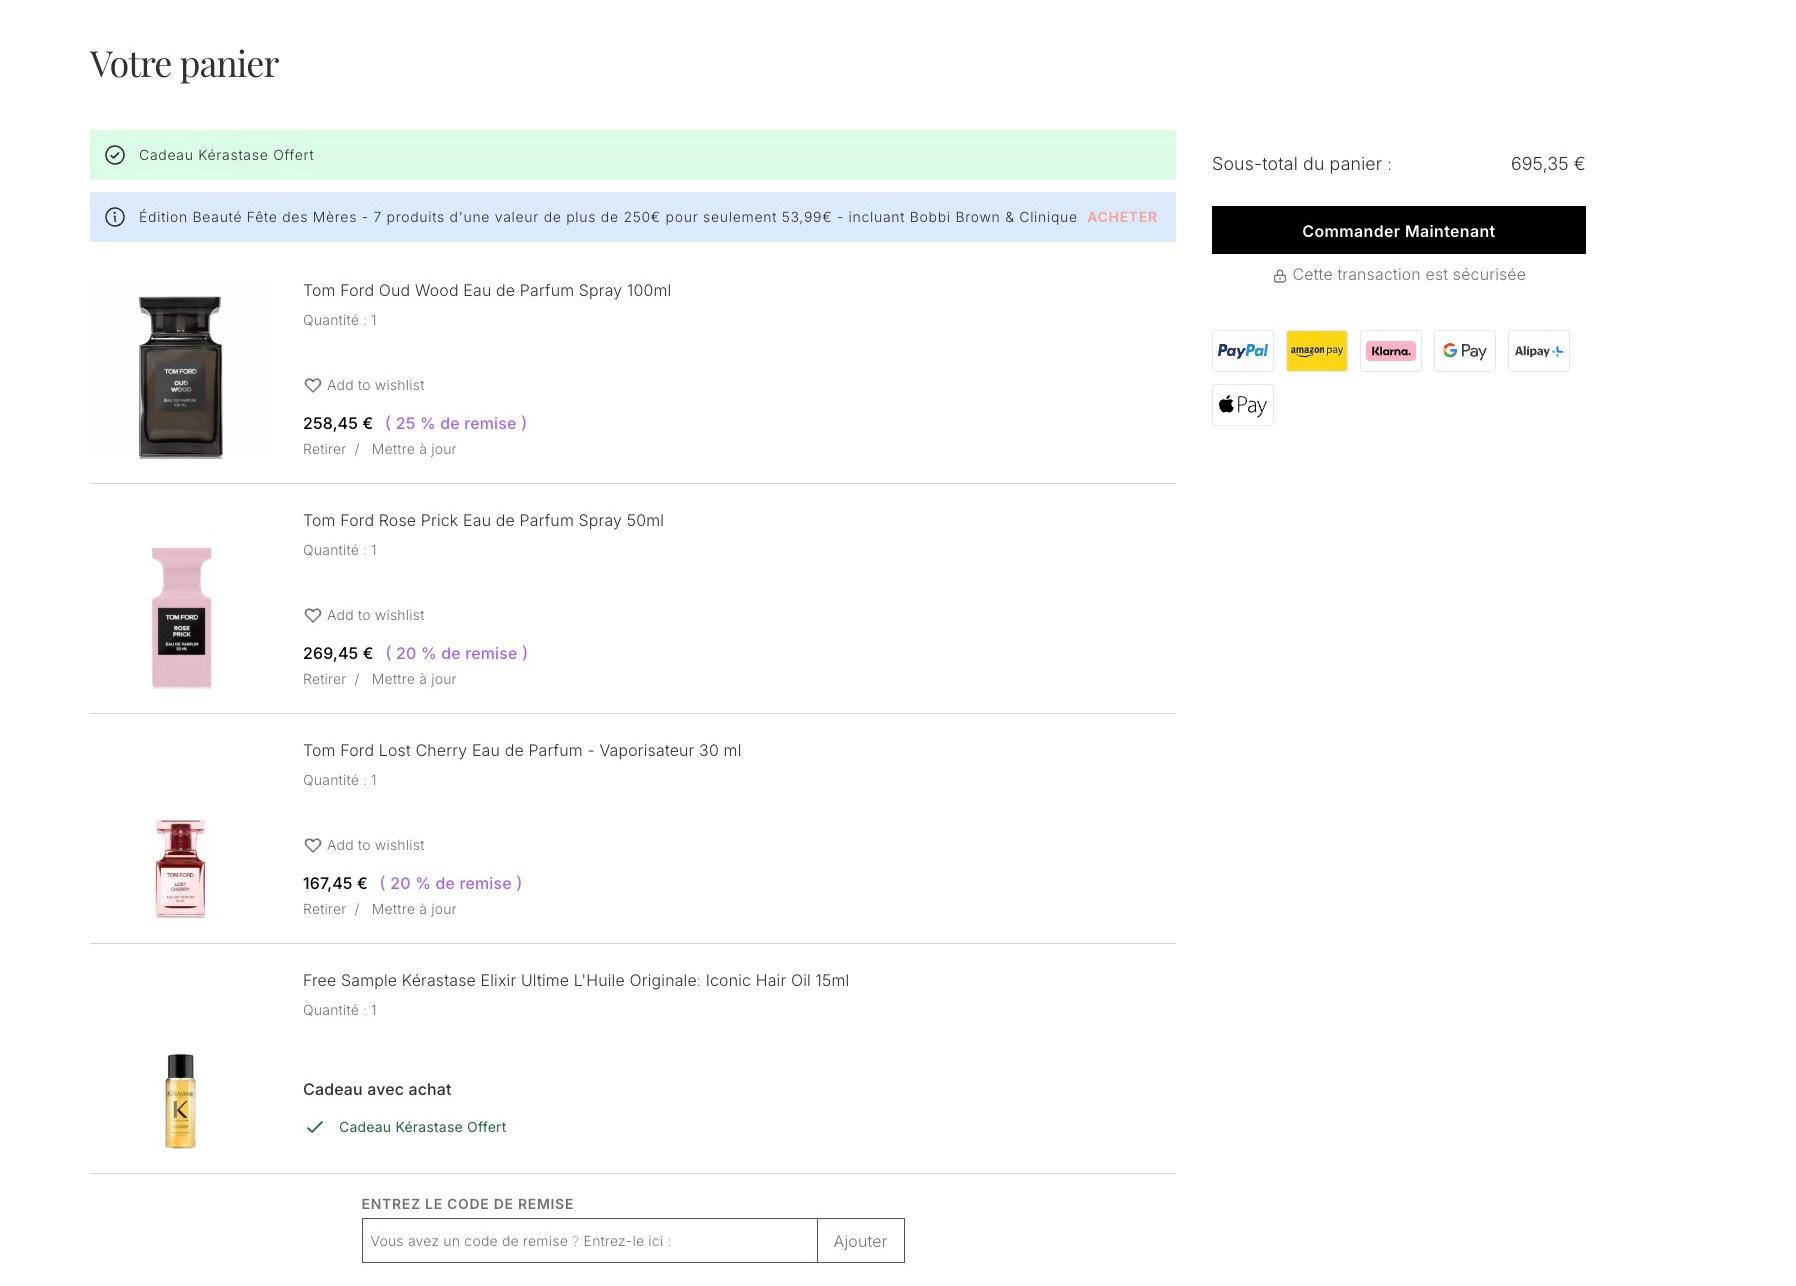The width and height of the screenshot is (1796, 1286).
Task: Click the Ajouter discount code button
Action: pos(860,1241)
